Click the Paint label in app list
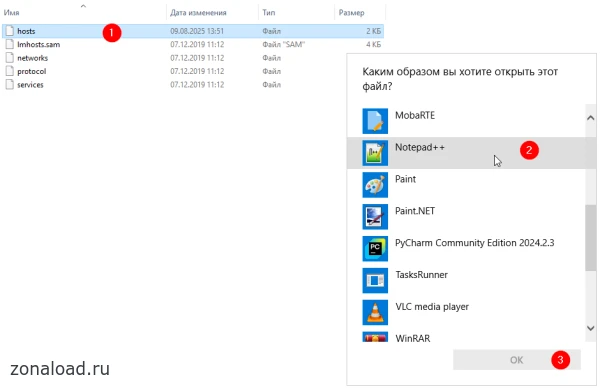 [x=405, y=179]
